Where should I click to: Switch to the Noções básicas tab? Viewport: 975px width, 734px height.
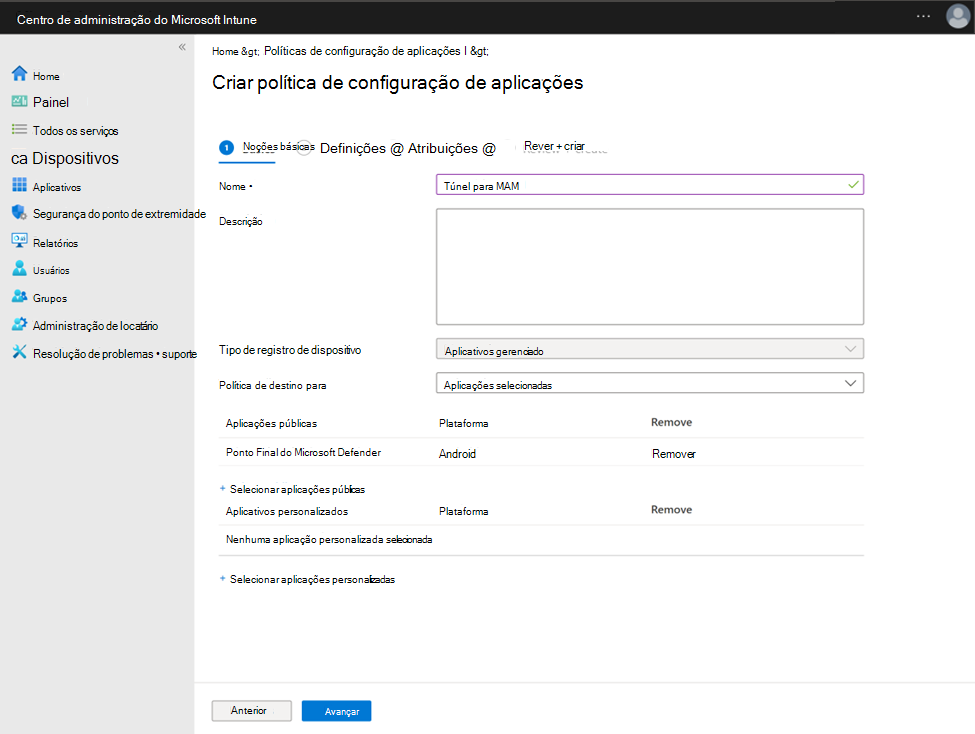click(x=279, y=147)
